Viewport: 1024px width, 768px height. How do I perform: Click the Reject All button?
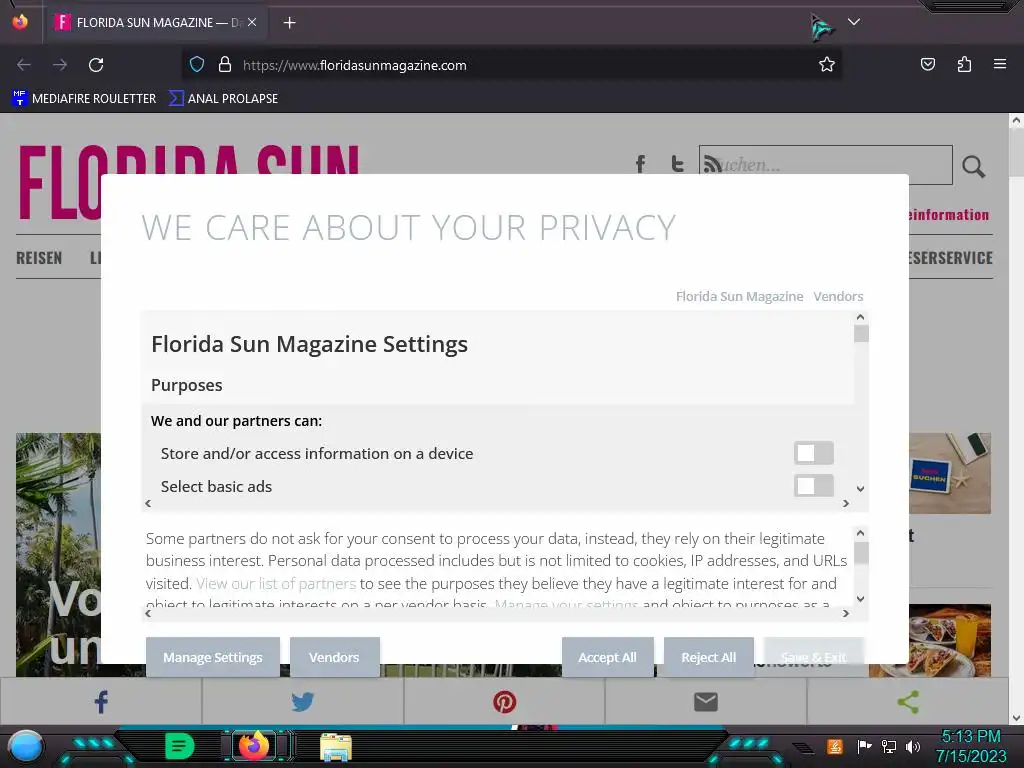(709, 657)
